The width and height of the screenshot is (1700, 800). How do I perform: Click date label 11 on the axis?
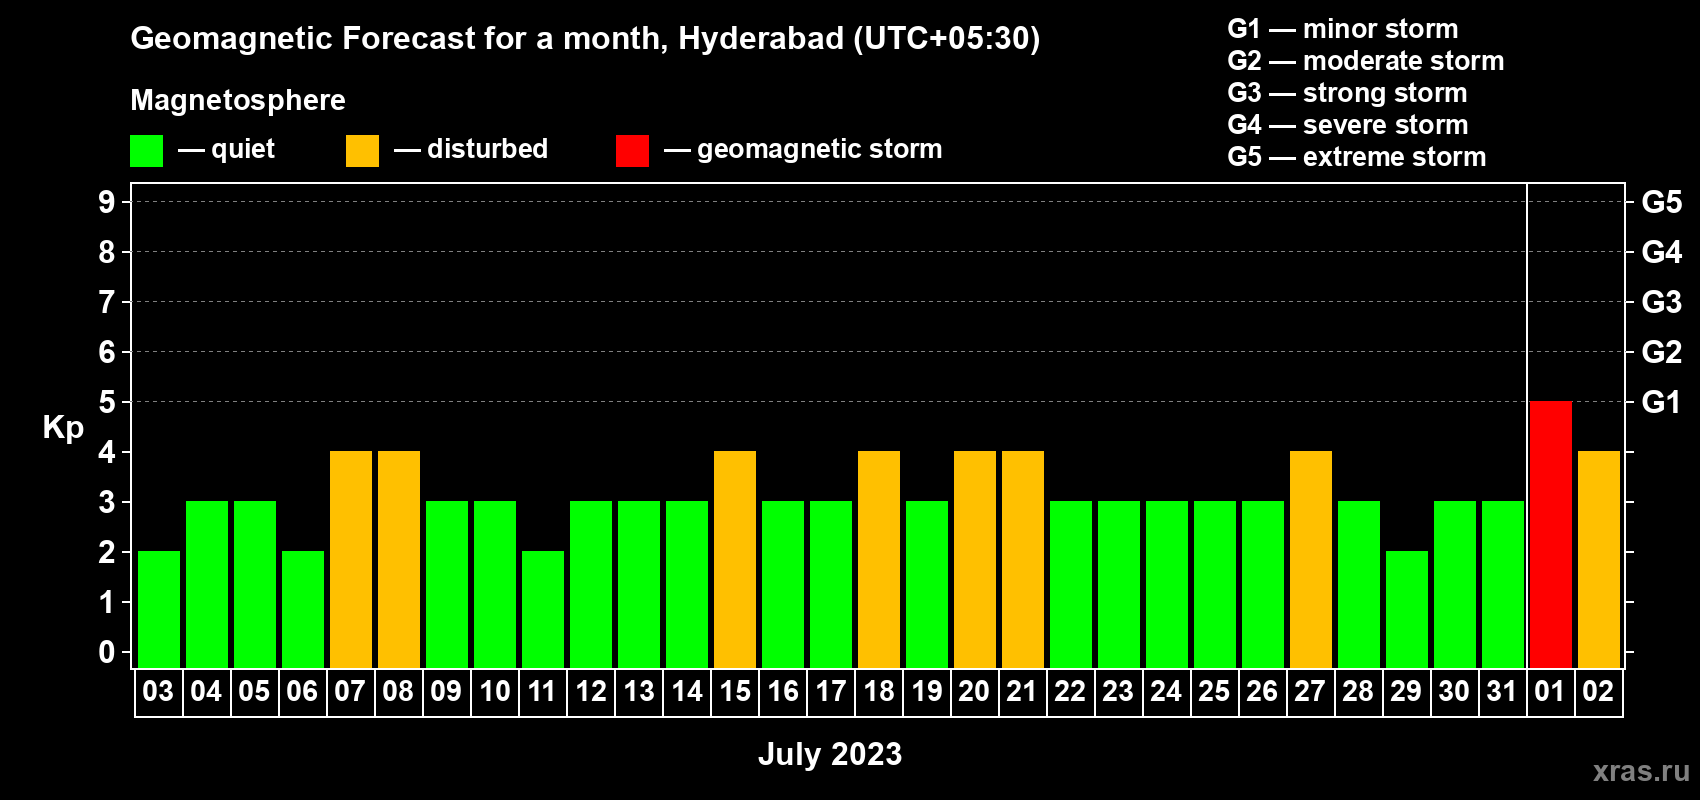tap(542, 692)
